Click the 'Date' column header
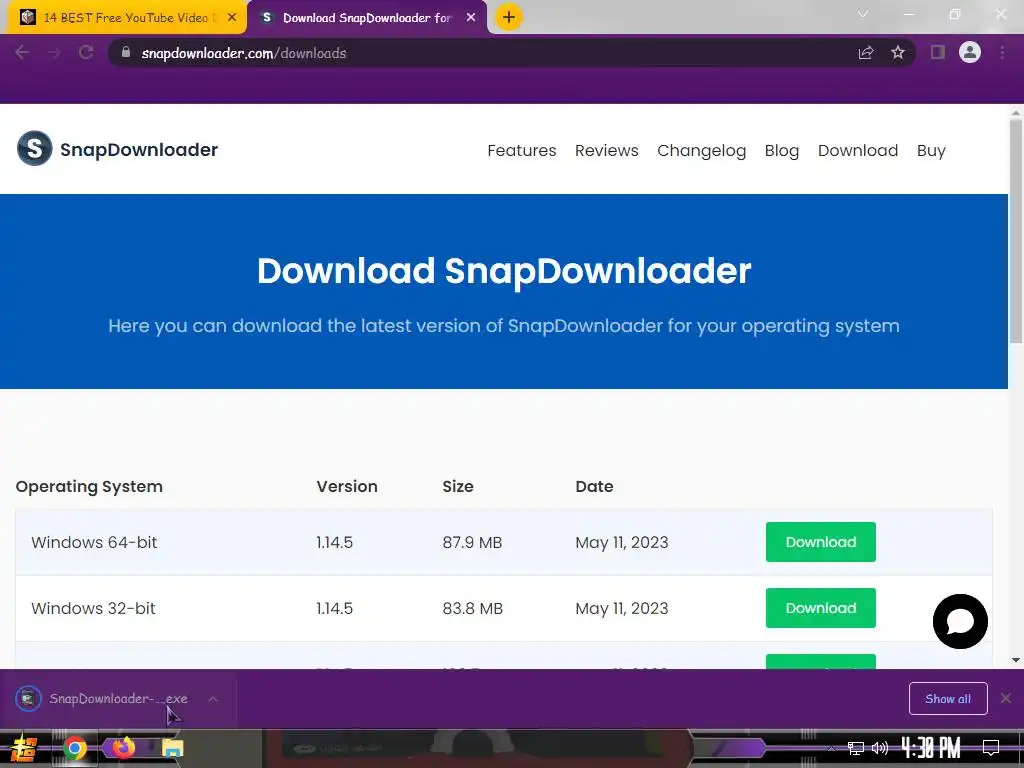Screen dimensions: 1024x768 pos(594,487)
